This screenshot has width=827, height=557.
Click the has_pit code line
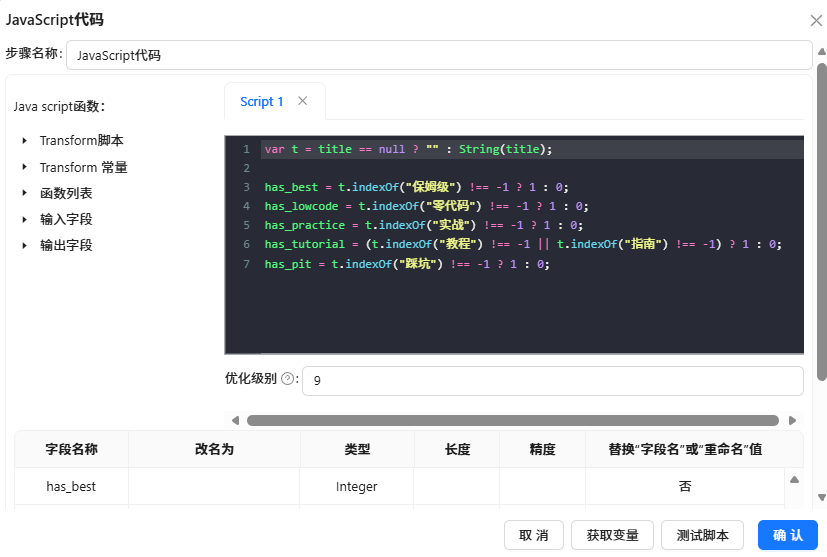[x=407, y=264]
